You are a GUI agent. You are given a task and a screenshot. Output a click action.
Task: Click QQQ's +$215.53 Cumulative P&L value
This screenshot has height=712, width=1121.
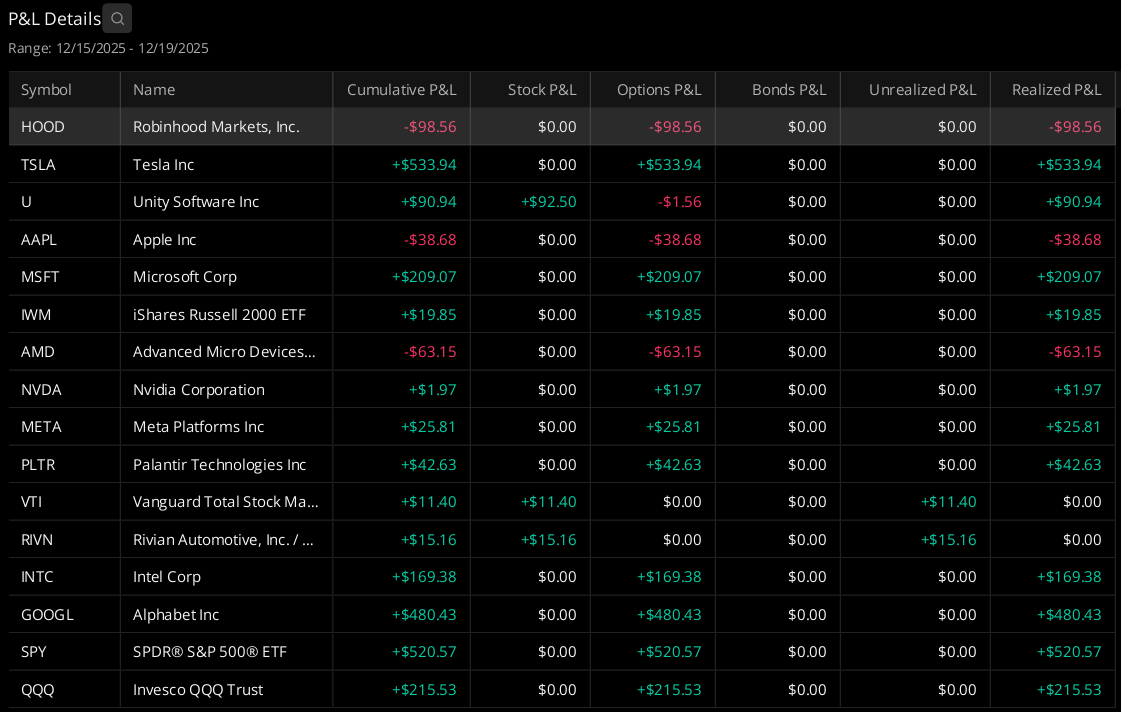coord(424,690)
